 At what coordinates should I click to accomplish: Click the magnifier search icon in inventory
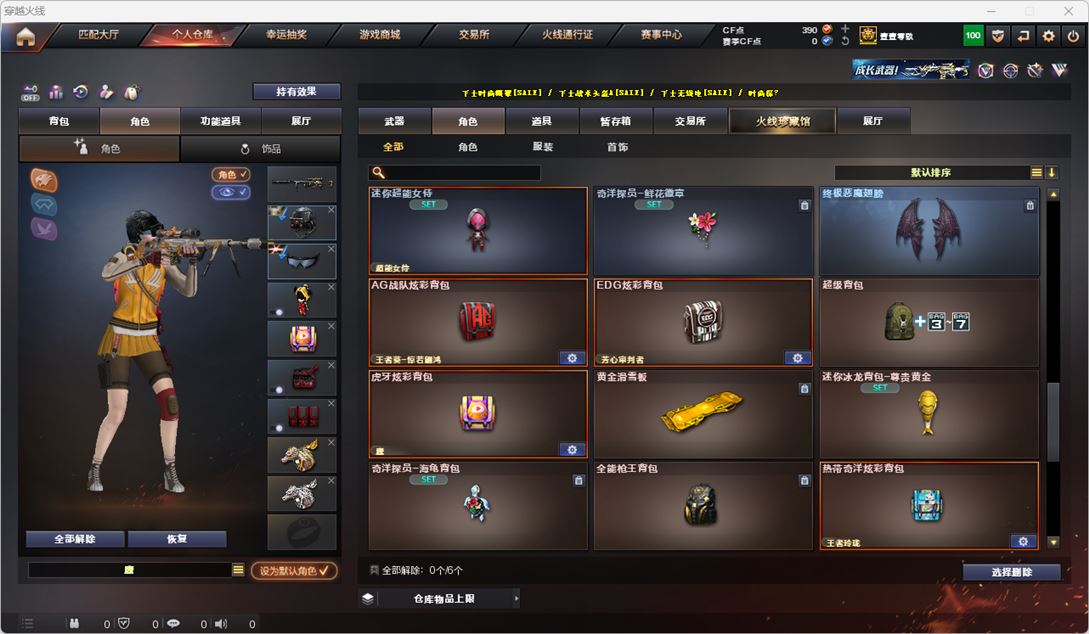(x=379, y=172)
